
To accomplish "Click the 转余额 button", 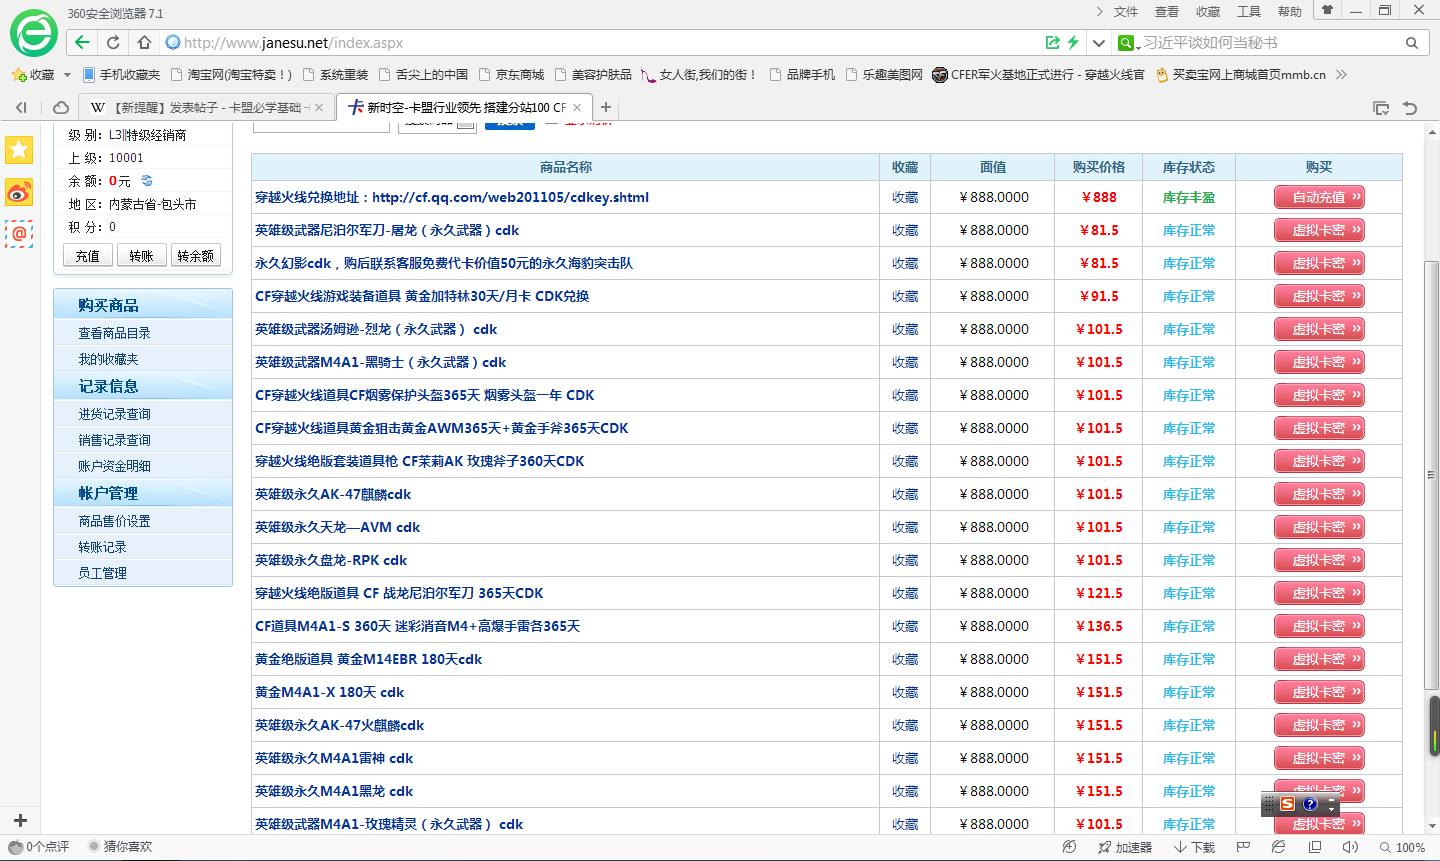I will click(196, 255).
